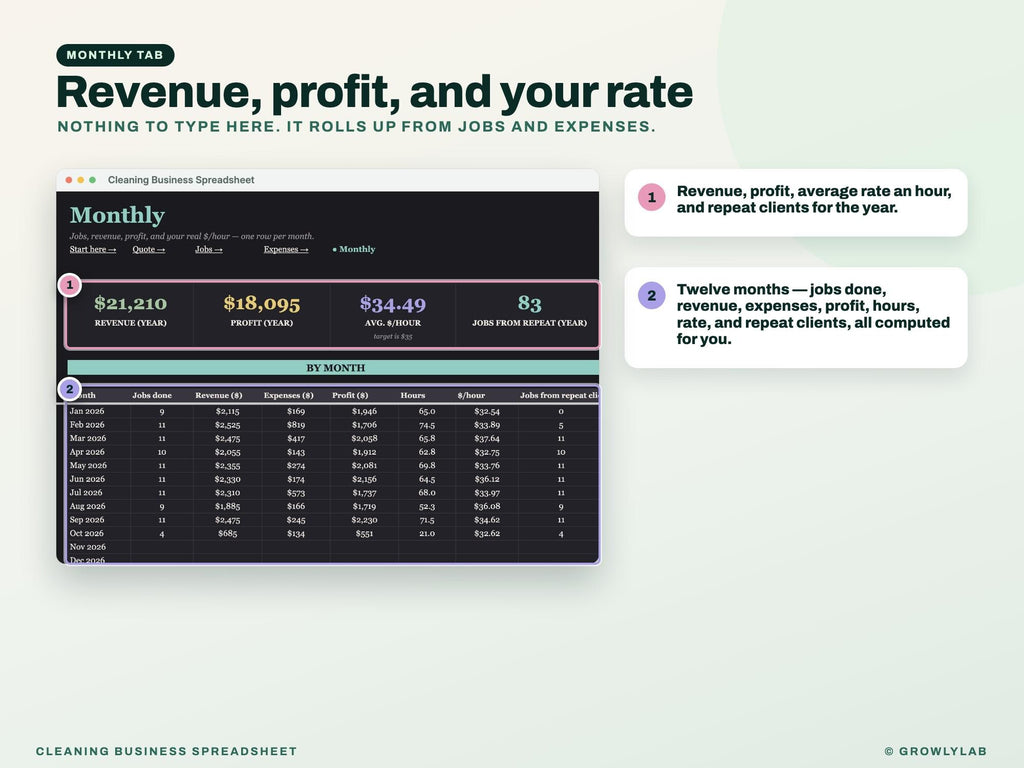Select the 'Jul 2026' row label
The width and height of the screenshot is (1024, 768).
pyautogui.click(x=86, y=493)
